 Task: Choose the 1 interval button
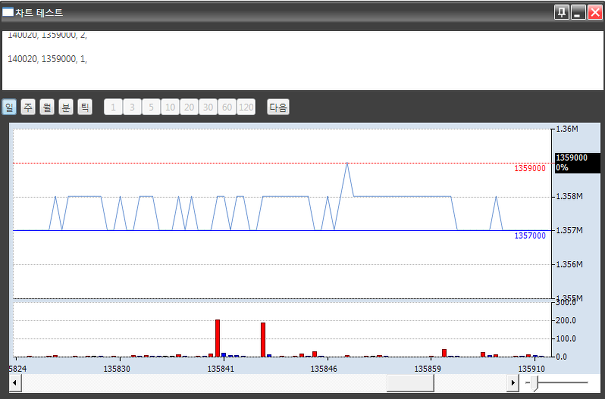113,107
